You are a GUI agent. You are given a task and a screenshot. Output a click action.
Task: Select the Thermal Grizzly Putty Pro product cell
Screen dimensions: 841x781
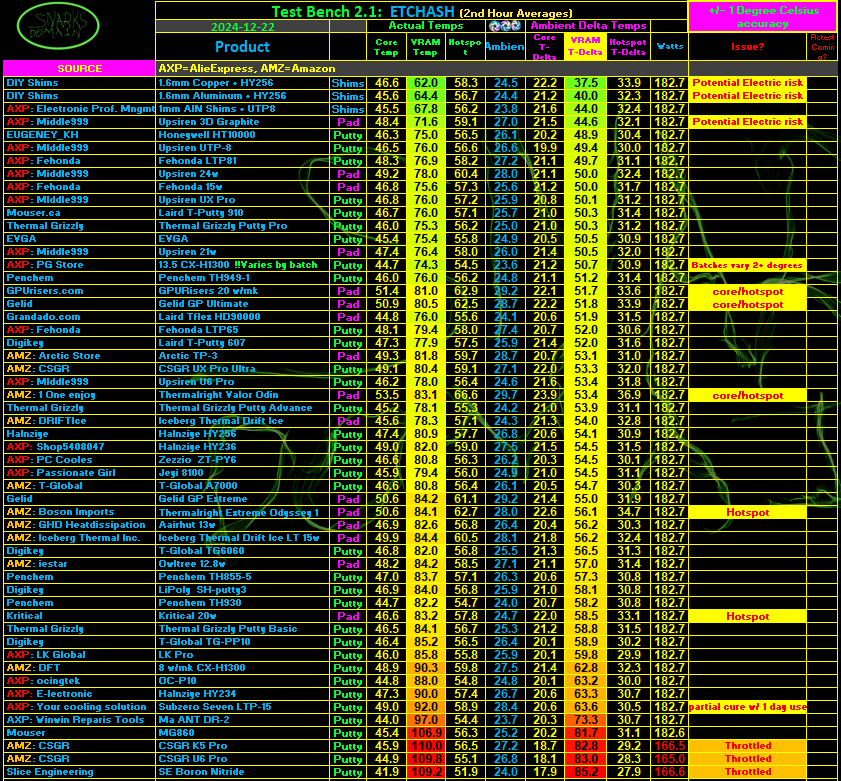coord(242,226)
